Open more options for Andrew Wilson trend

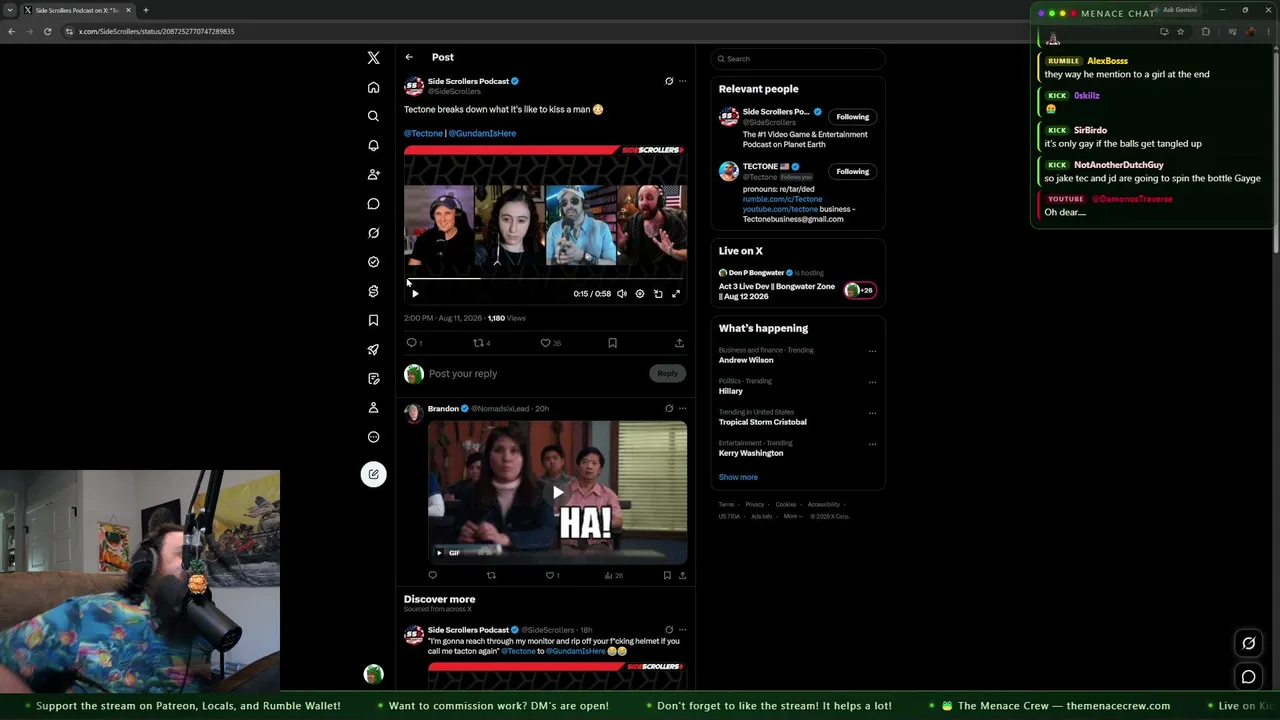pos(872,351)
